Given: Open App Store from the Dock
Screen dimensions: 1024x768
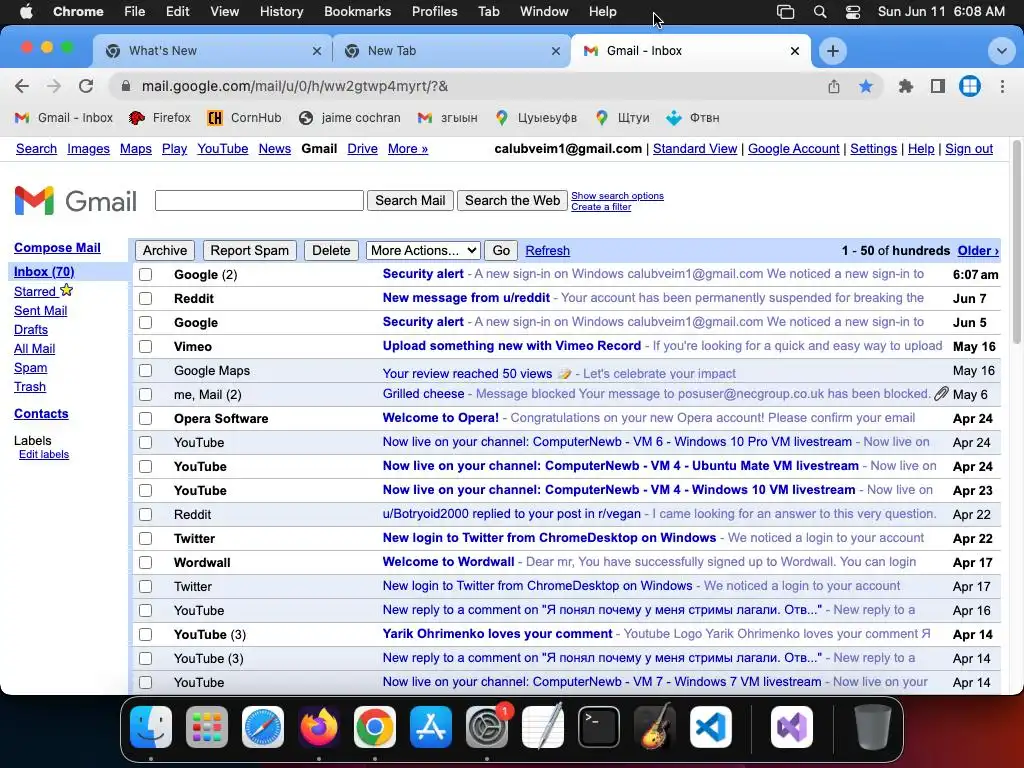Looking at the screenshot, I should (x=431, y=726).
